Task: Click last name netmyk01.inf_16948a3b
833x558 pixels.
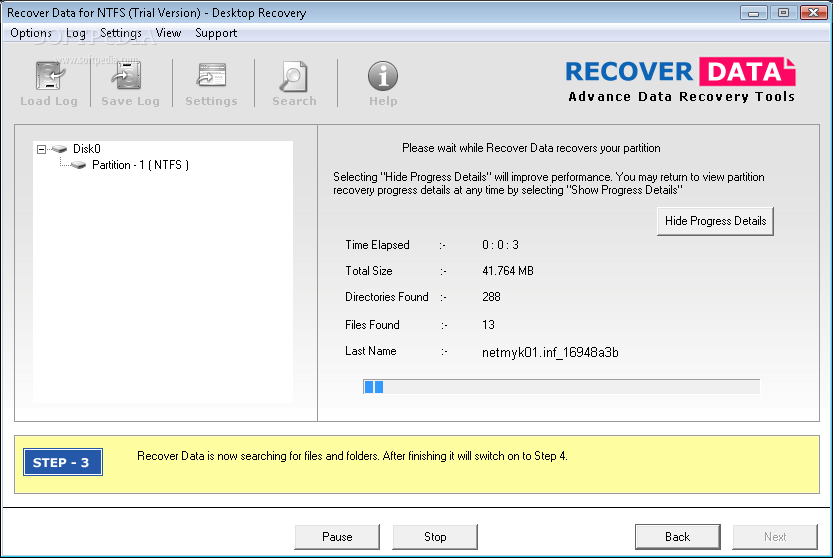Action: [550, 352]
